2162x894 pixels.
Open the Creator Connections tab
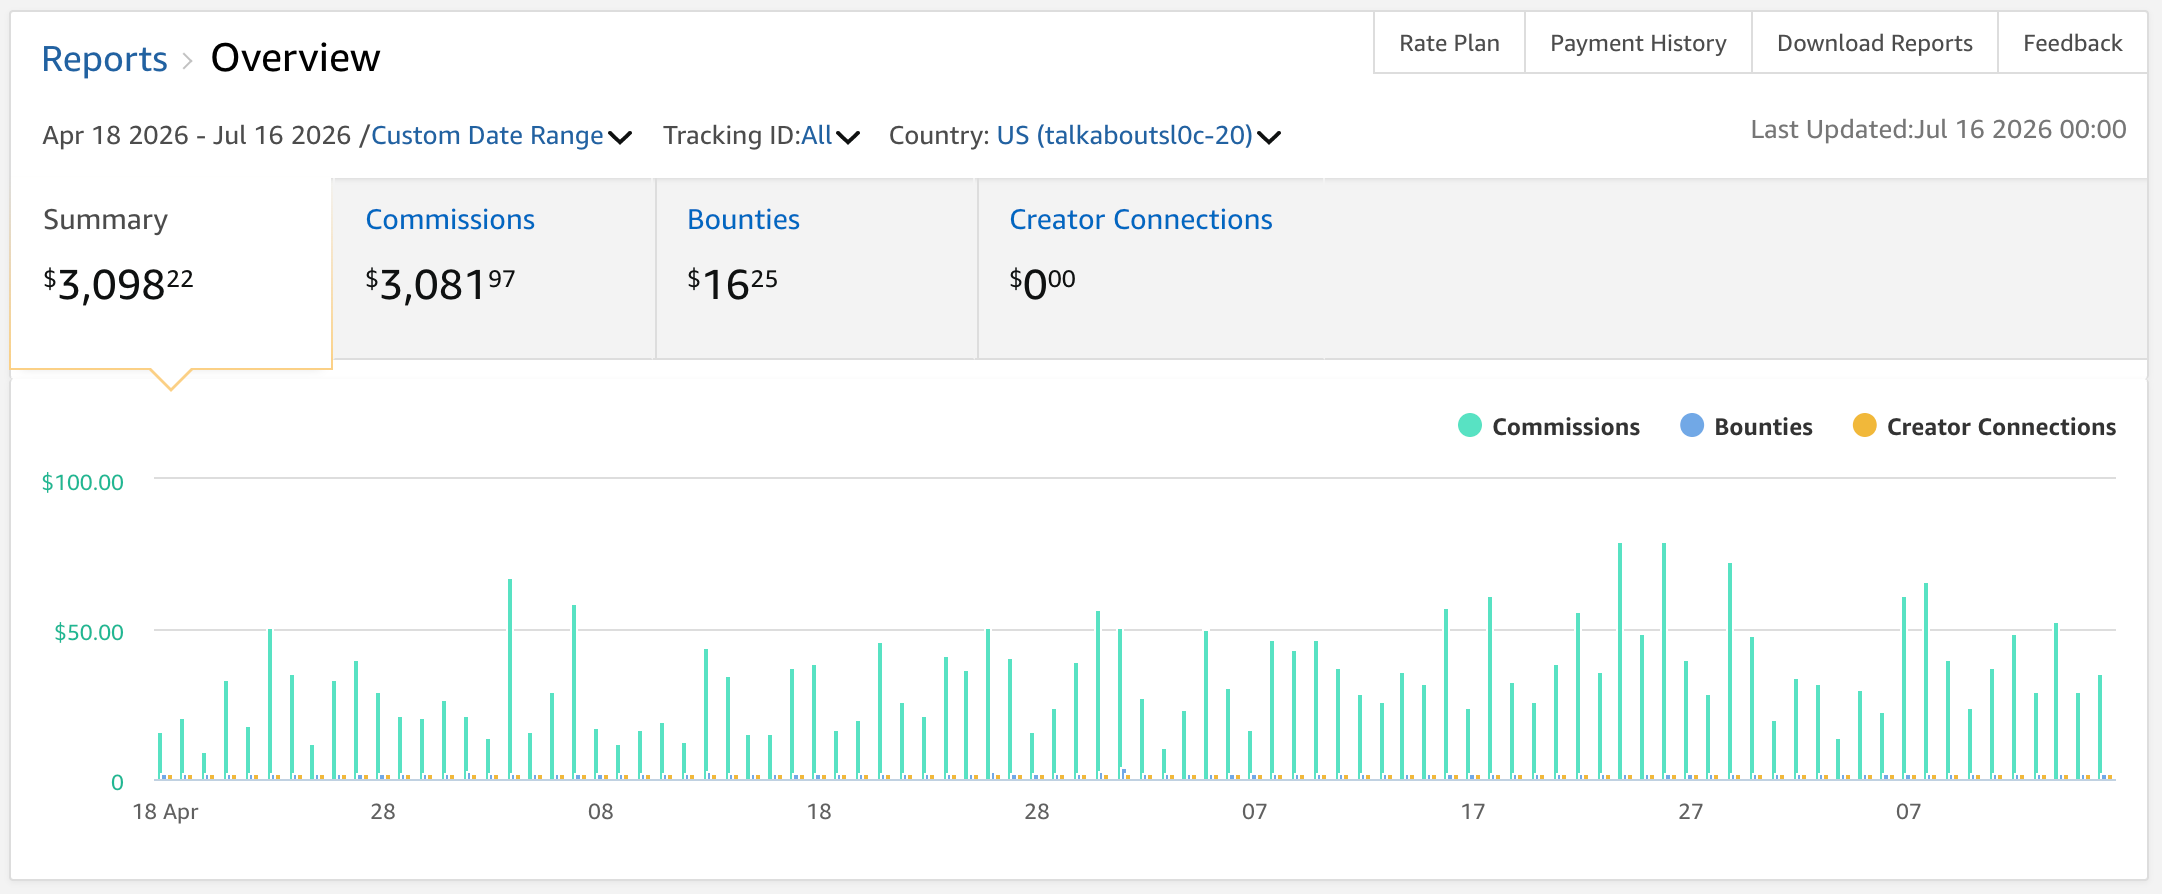[1151, 269]
